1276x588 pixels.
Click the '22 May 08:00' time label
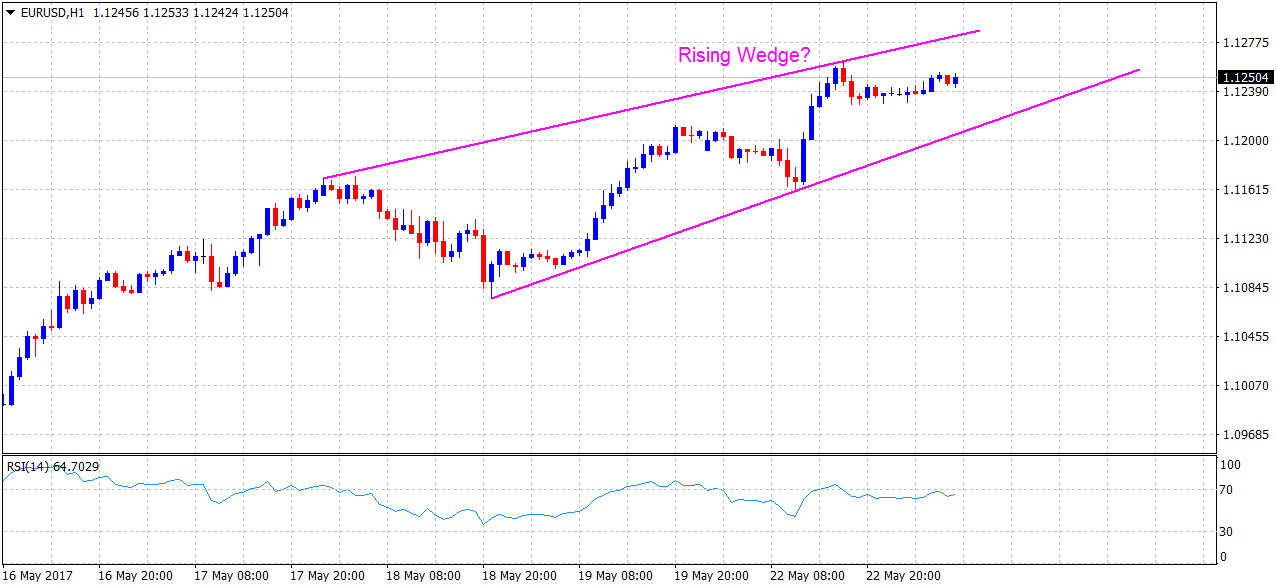click(807, 576)
